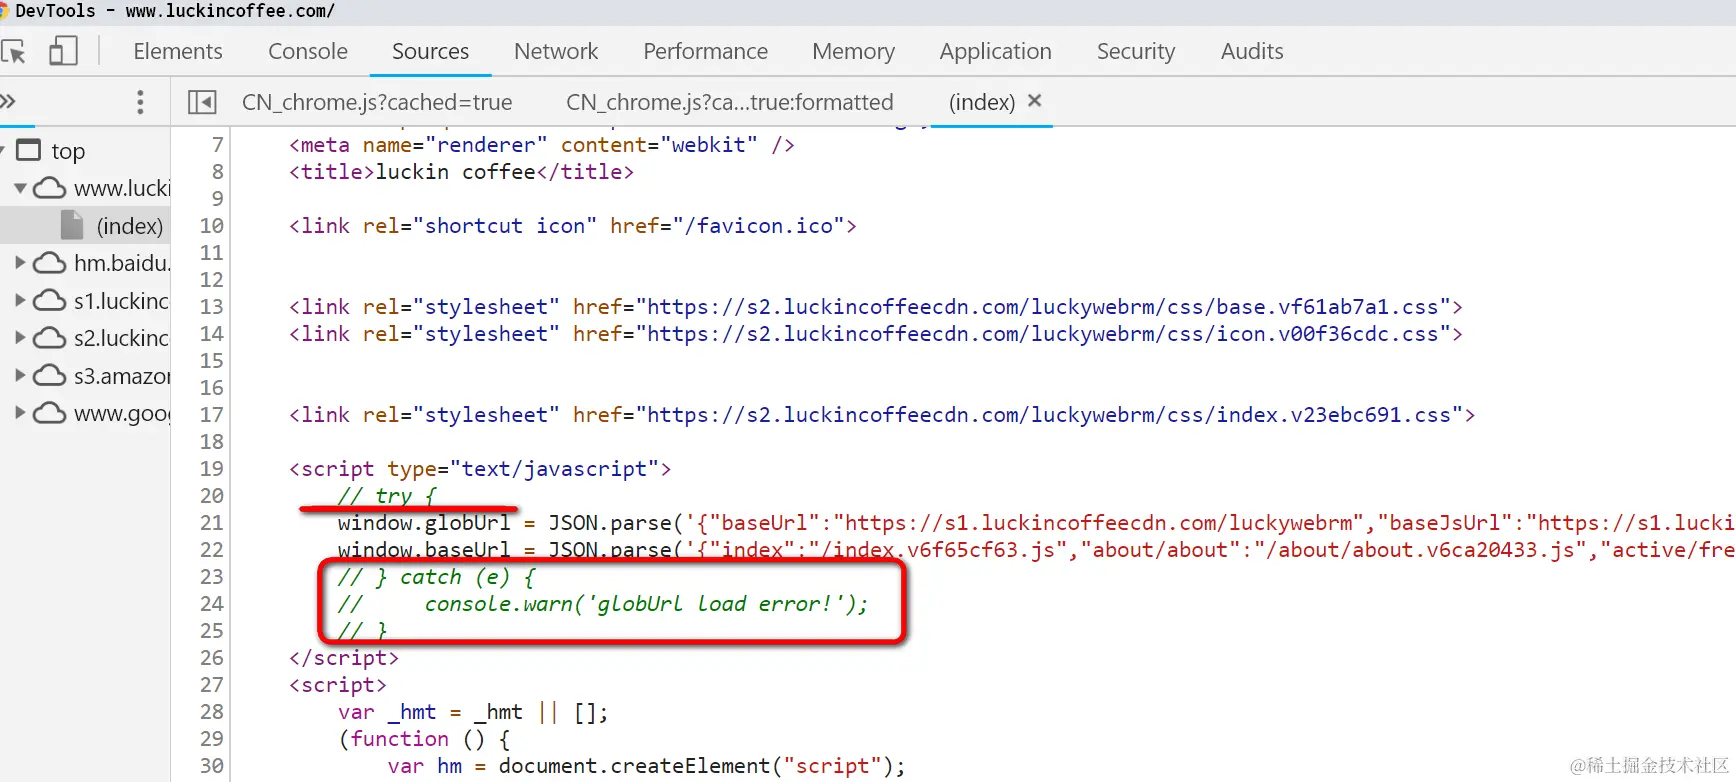This screenshot has height=782, width=1736.
Task: Select the hm.baidu domain entry
Action: [x=121, y=263]
